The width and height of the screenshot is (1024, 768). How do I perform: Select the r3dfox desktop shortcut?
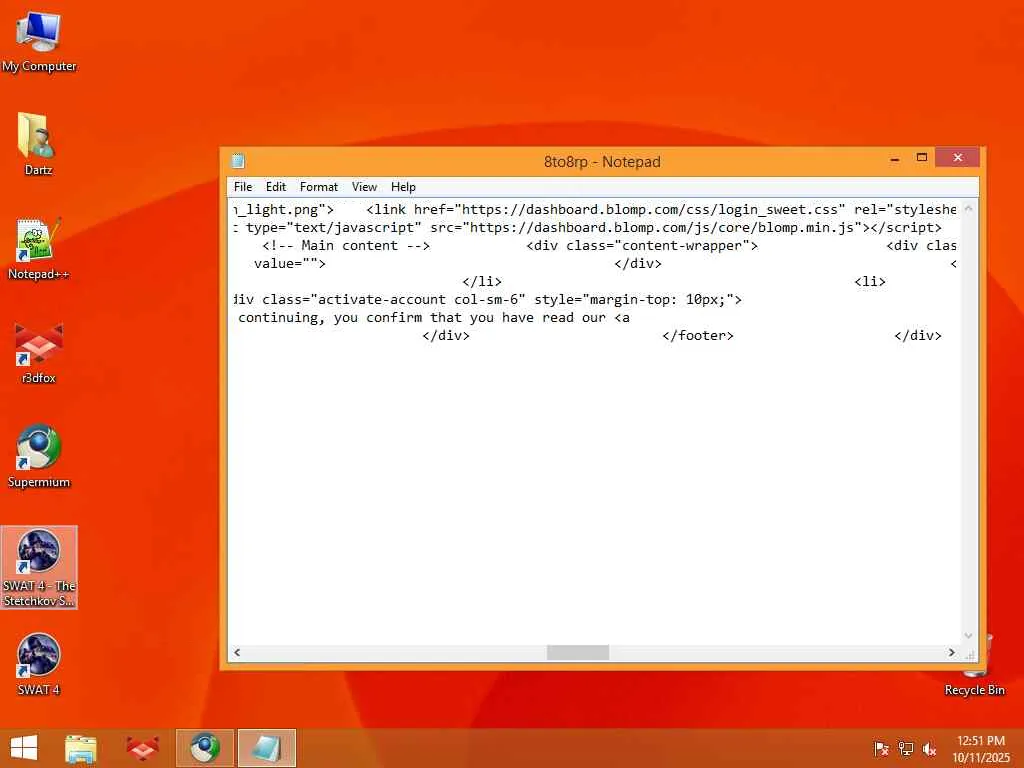[39, 353]
